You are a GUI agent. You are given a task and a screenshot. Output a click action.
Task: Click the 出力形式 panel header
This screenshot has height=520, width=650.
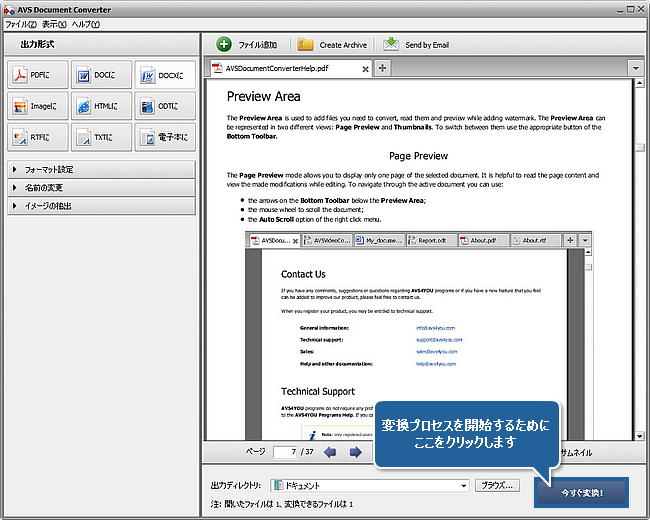pyautogui.click(x=101, y=44)
